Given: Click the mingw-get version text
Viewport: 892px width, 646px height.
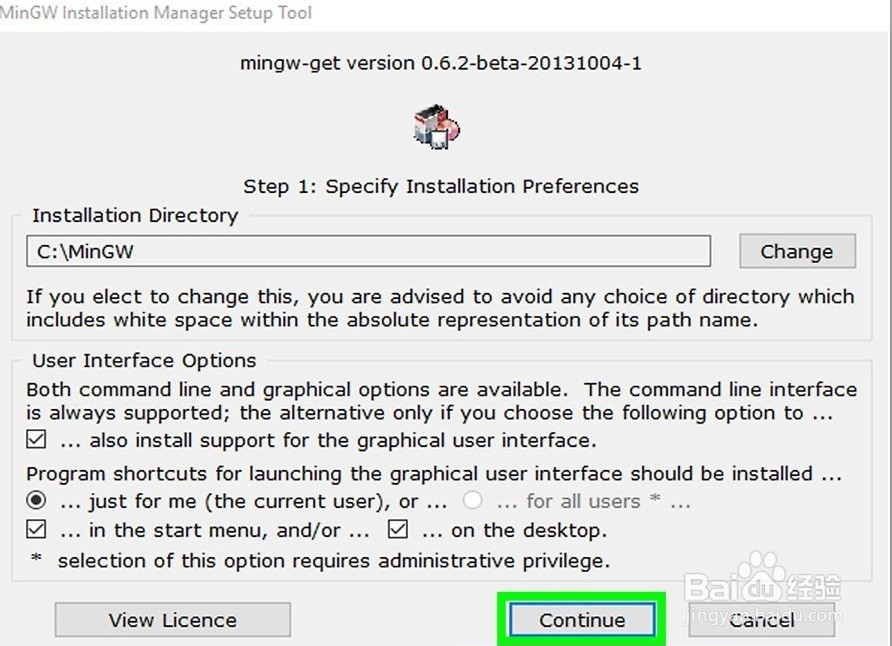Looking at the screenshot, I should pyautogui.click(x=440, y=63).
